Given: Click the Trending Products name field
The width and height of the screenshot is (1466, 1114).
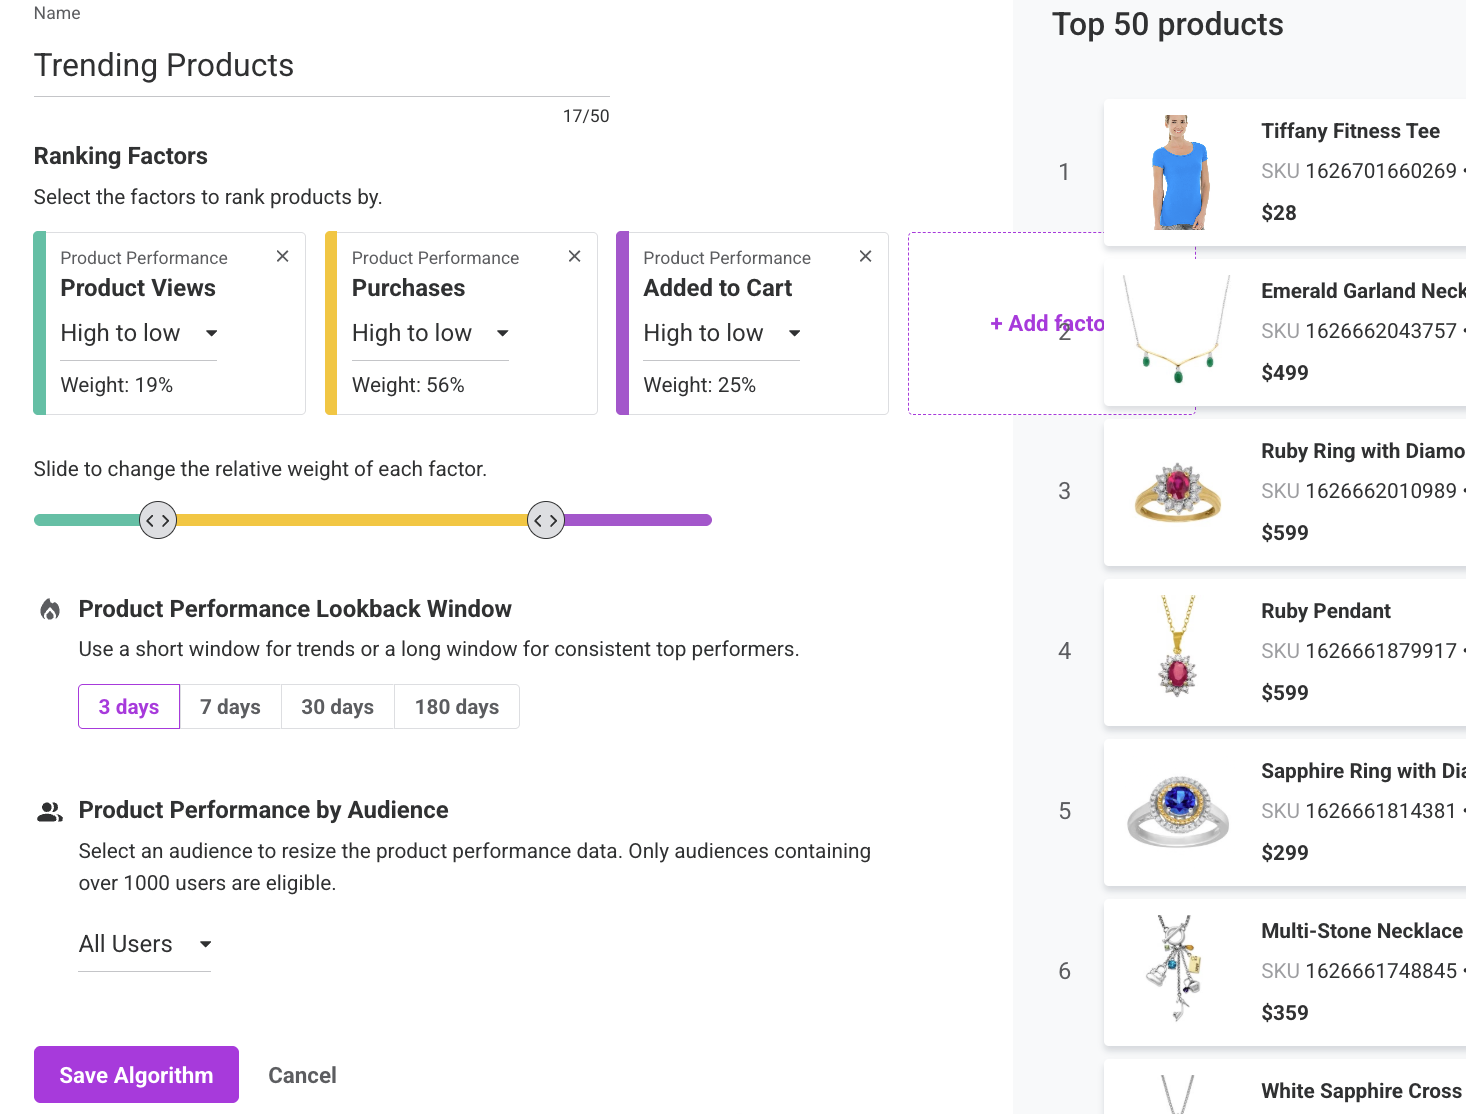Looking at the screenshot, I should [322, 66].
